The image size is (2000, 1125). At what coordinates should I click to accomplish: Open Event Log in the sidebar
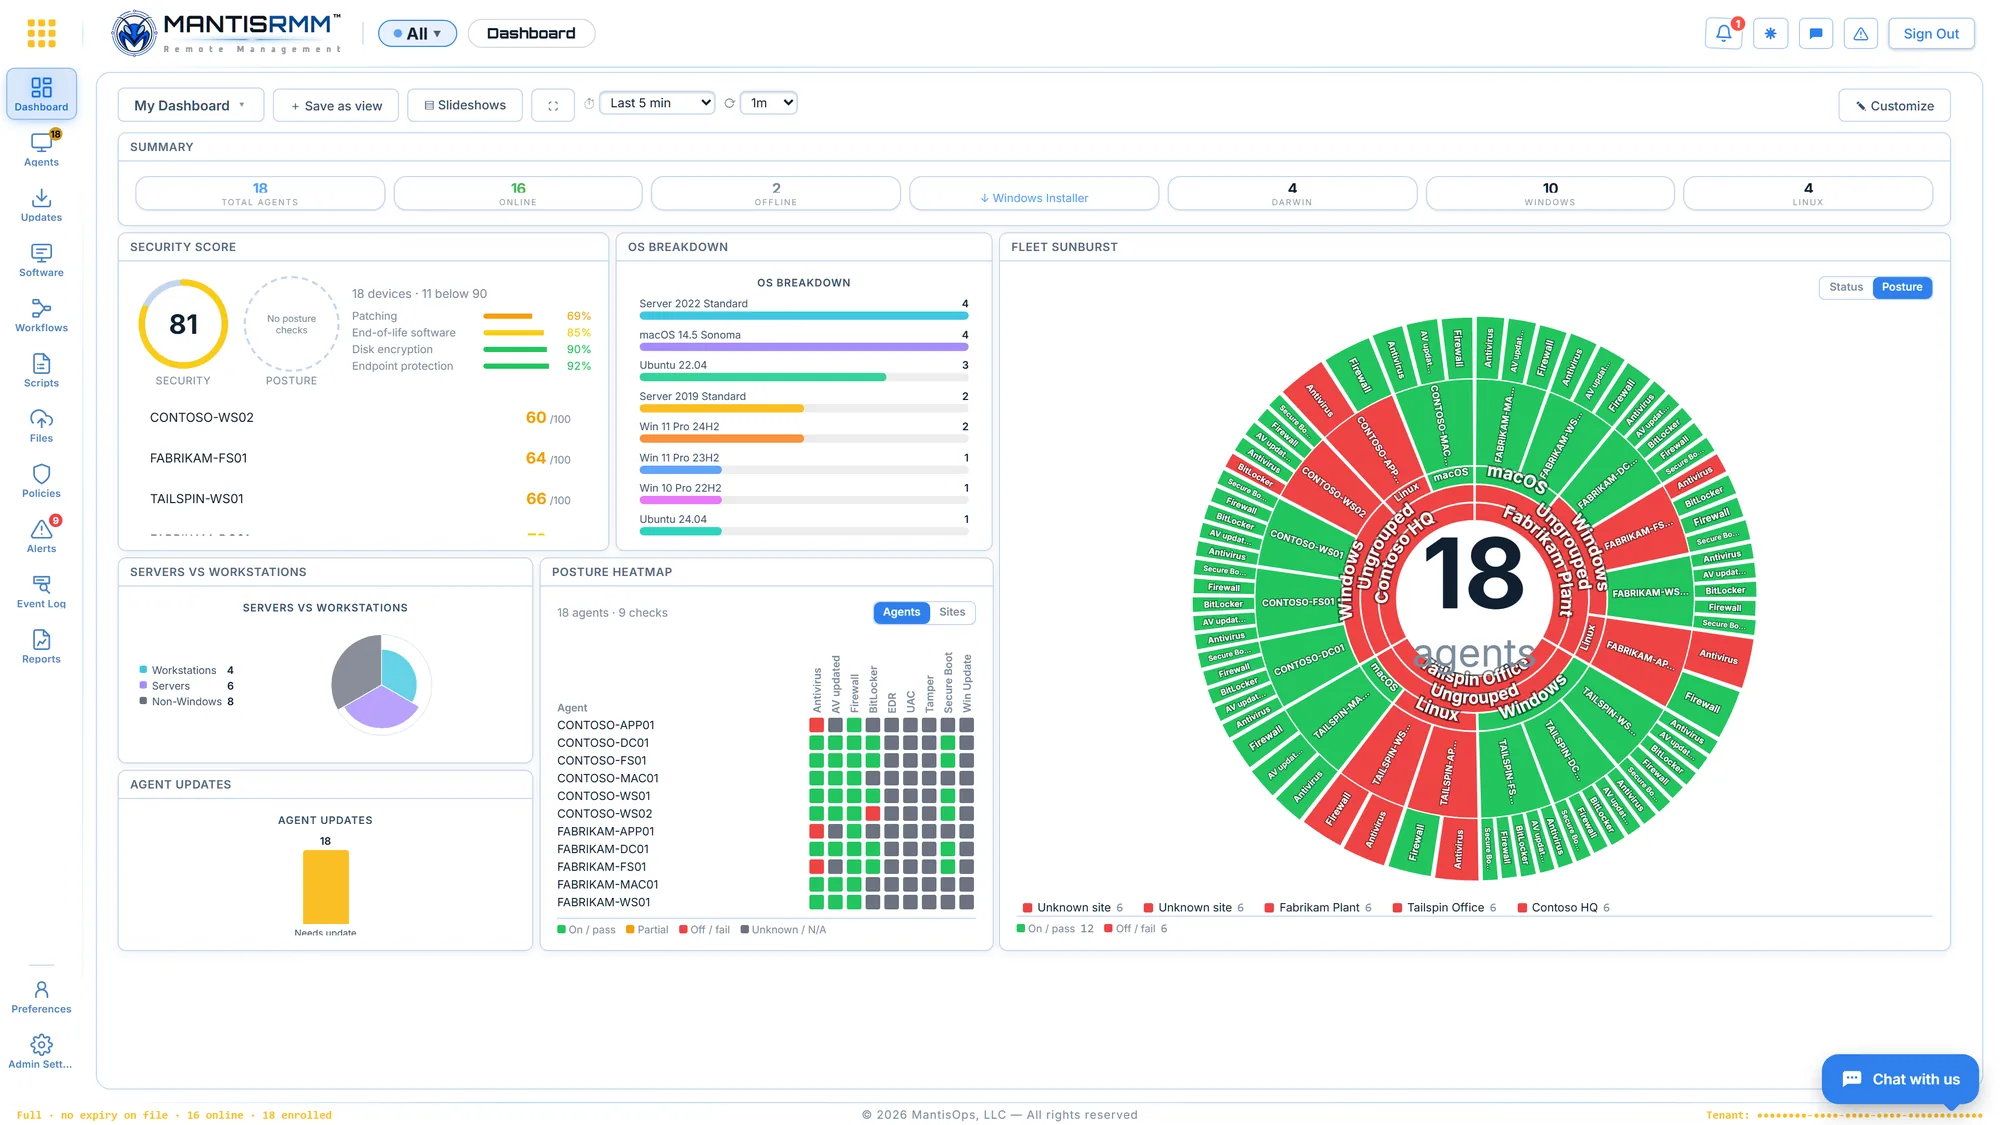[x=41, y=591]
